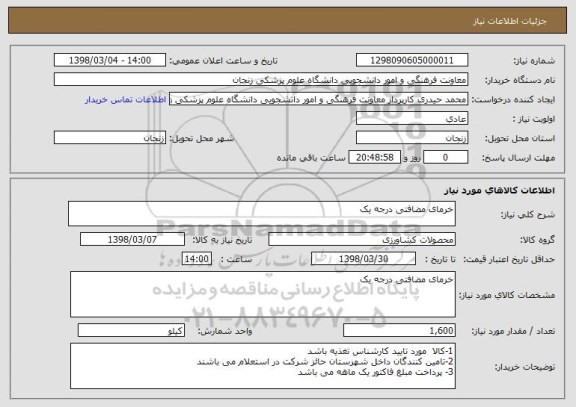
Task: Click the label شماره نیاز
Action: pyautogui.click(x=534, y=61)
